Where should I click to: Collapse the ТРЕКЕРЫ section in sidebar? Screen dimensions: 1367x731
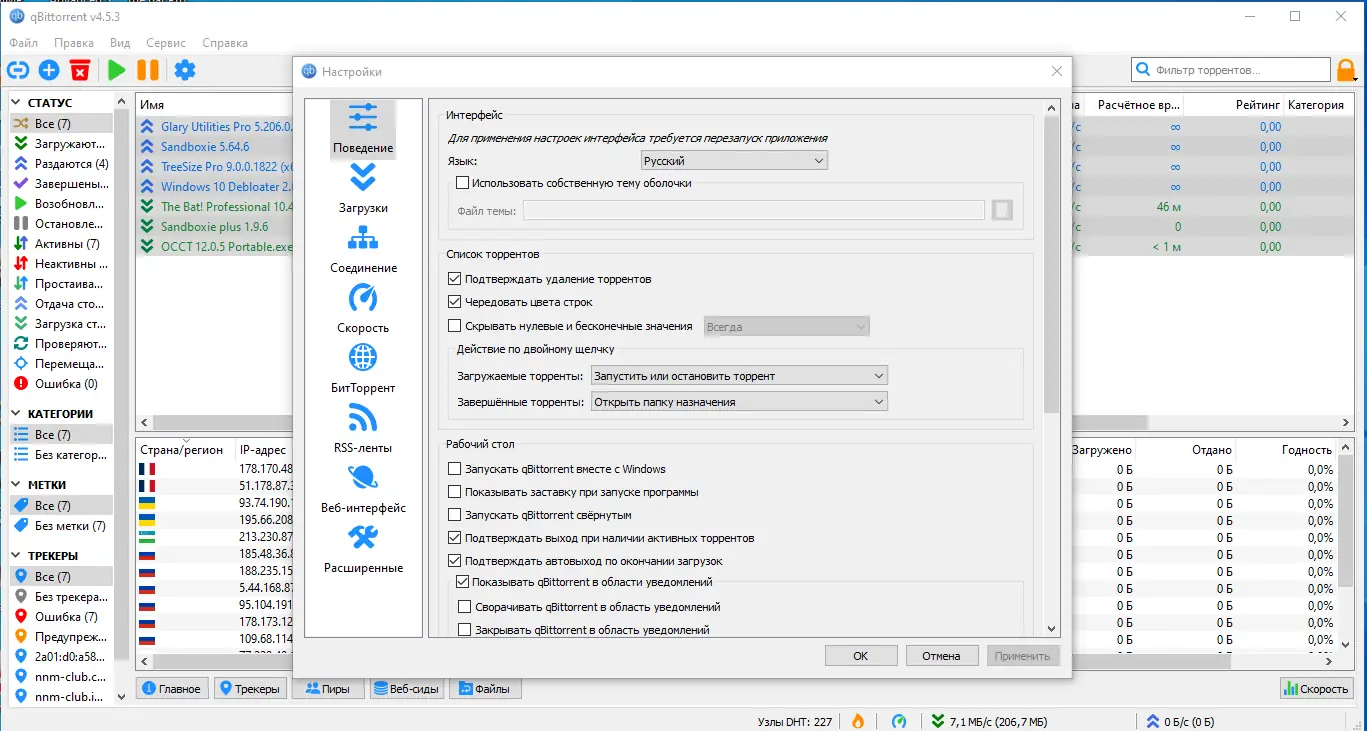click(x=18, y=556)
